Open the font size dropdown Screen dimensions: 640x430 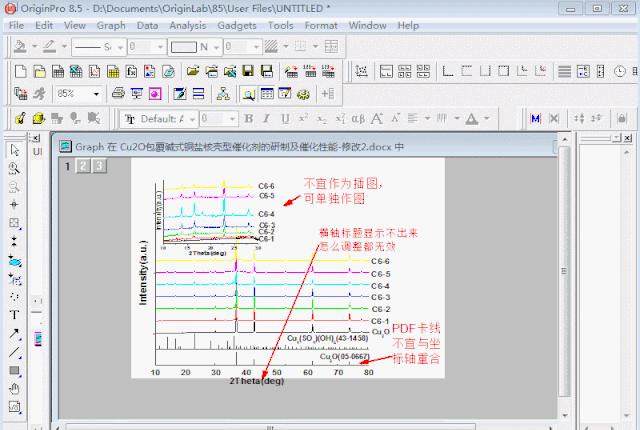point(219,119)
